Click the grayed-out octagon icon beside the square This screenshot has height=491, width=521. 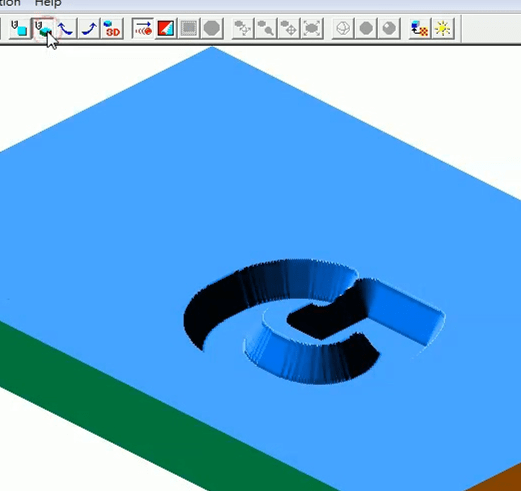pos(212,28)
